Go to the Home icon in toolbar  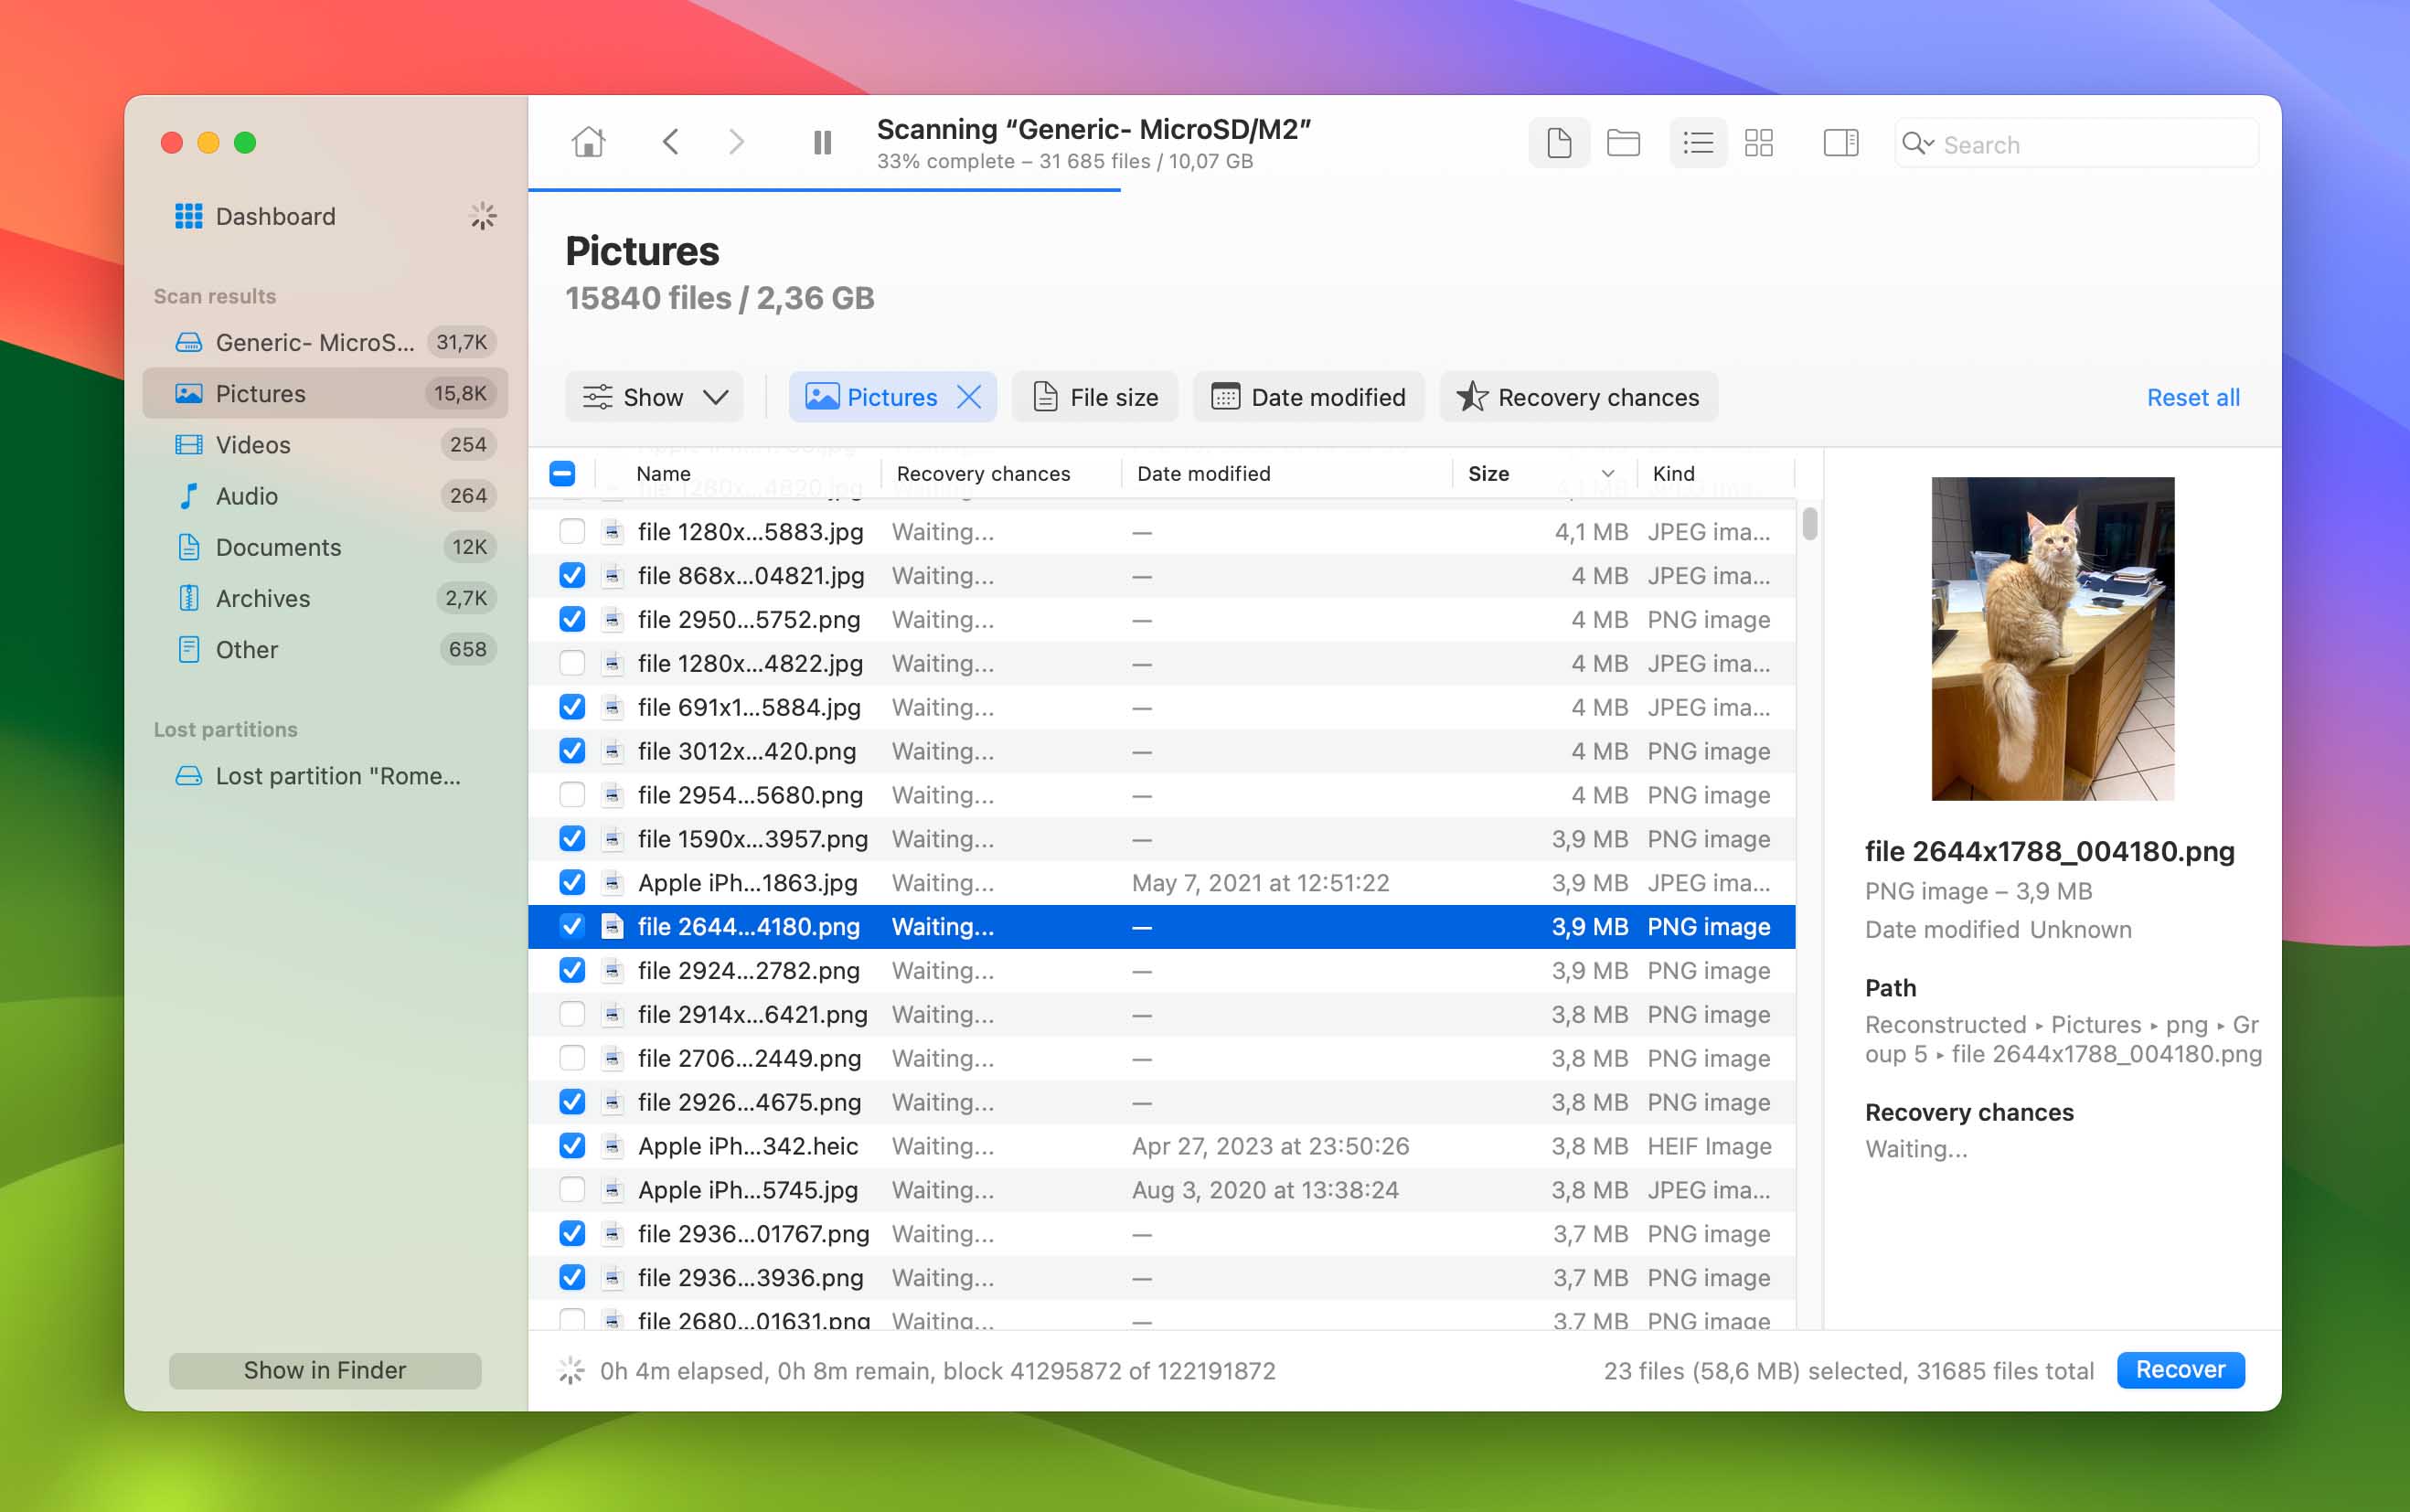(588, 142)
